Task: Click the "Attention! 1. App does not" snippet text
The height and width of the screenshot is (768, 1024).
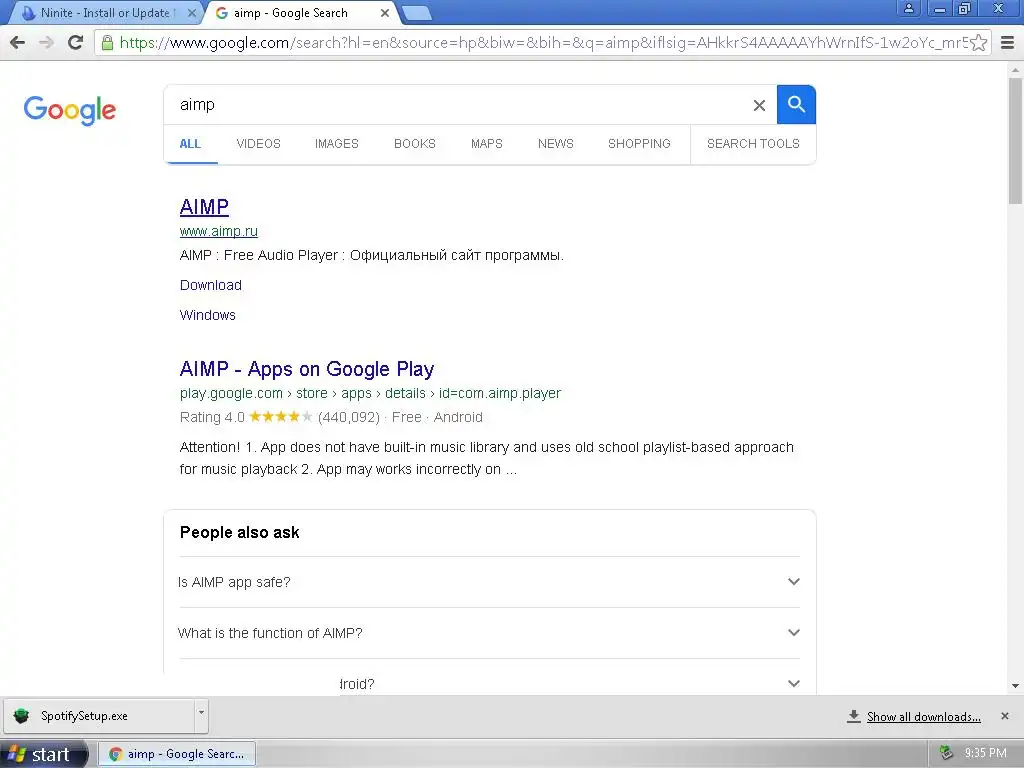Action: pyautogui.click(x=487, y=458)
